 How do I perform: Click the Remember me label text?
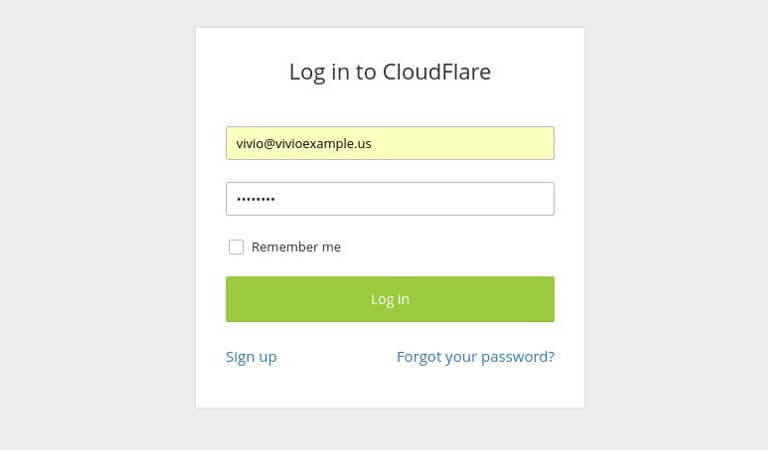click(296, 247)
